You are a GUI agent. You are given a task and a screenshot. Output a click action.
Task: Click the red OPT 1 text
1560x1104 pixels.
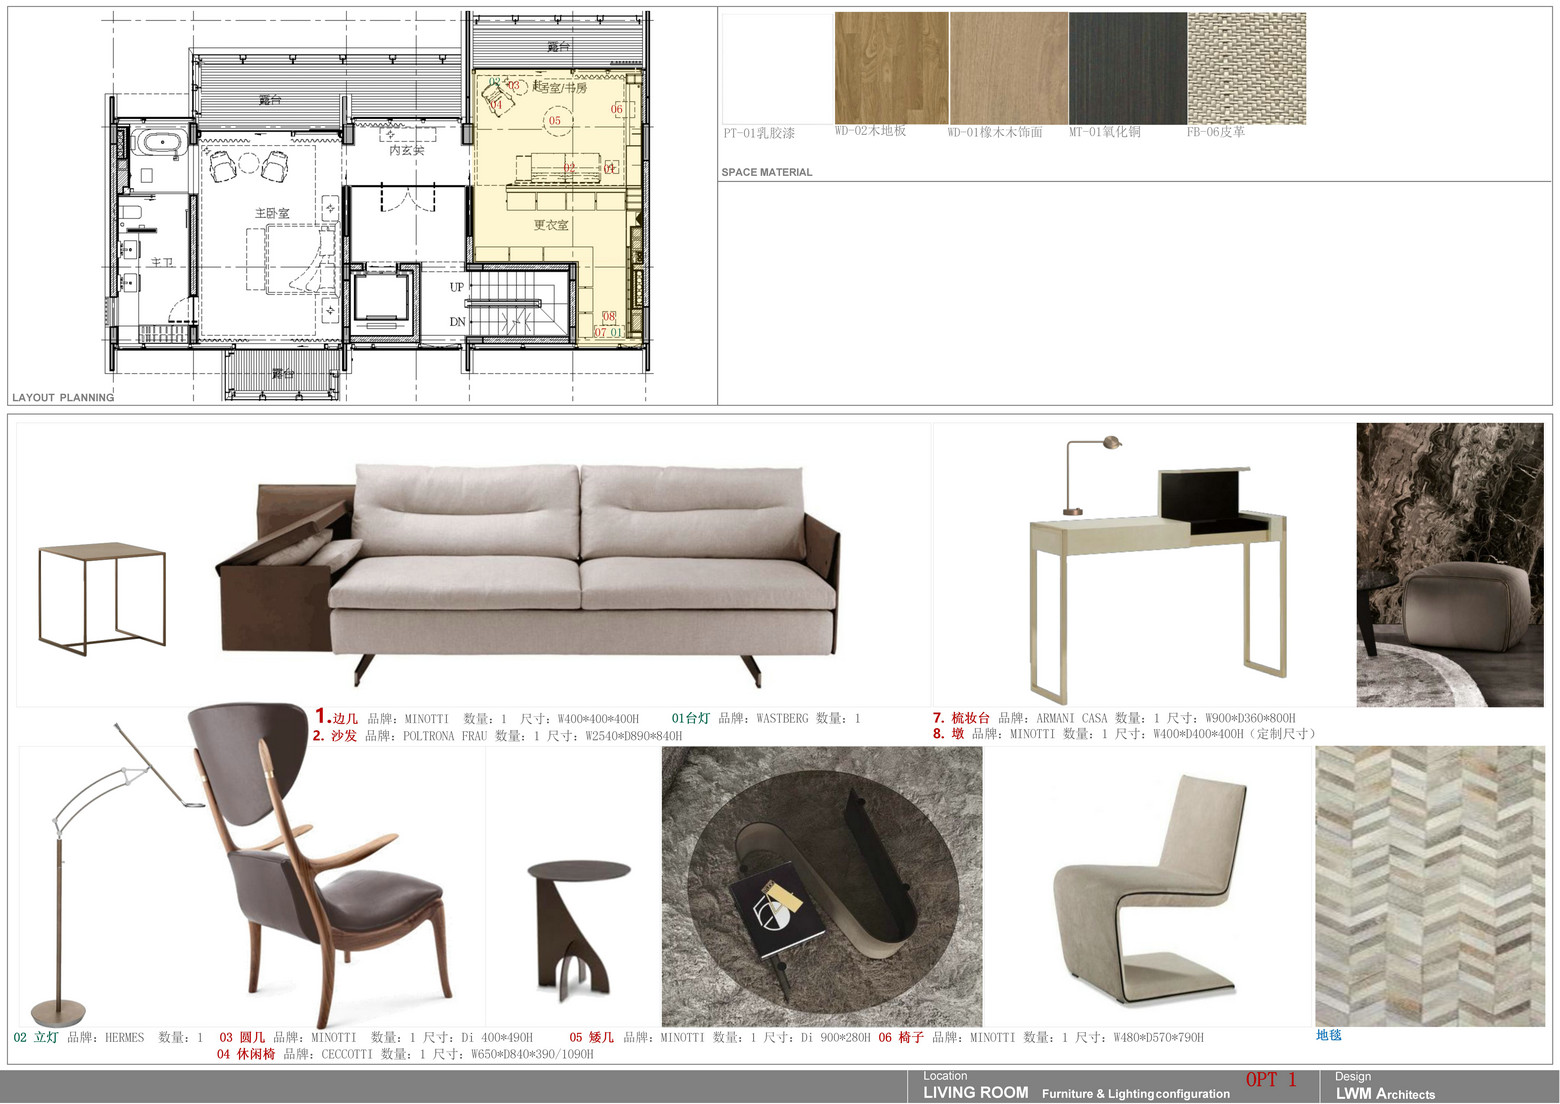tap(1270, 1079)
